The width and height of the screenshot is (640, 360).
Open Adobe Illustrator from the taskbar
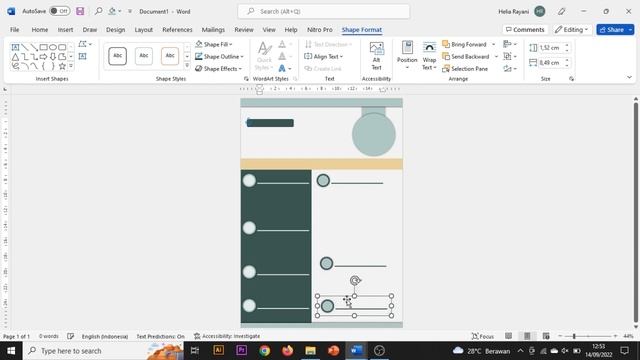tap(218, 351)
